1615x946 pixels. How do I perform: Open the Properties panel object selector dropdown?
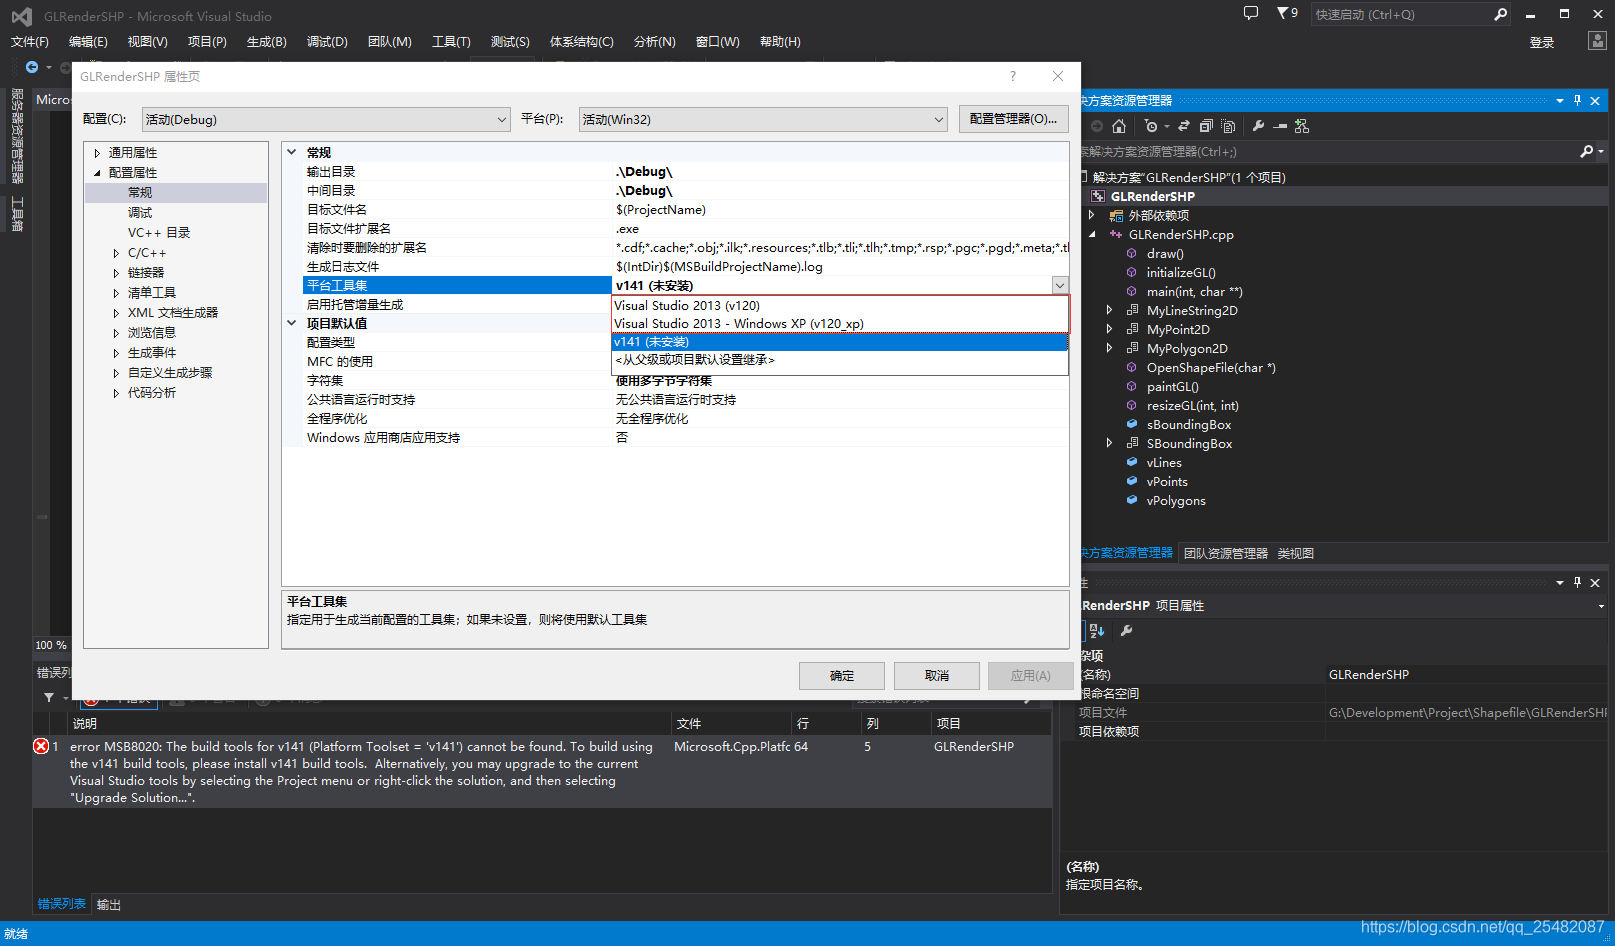click(x=1601, y=605)
